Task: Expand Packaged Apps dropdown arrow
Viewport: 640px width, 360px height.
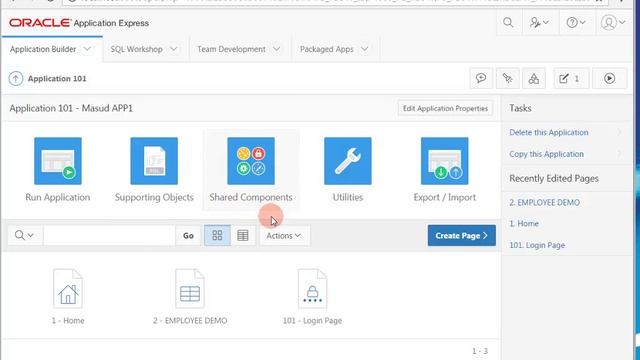Action: (x=364, y=49)
